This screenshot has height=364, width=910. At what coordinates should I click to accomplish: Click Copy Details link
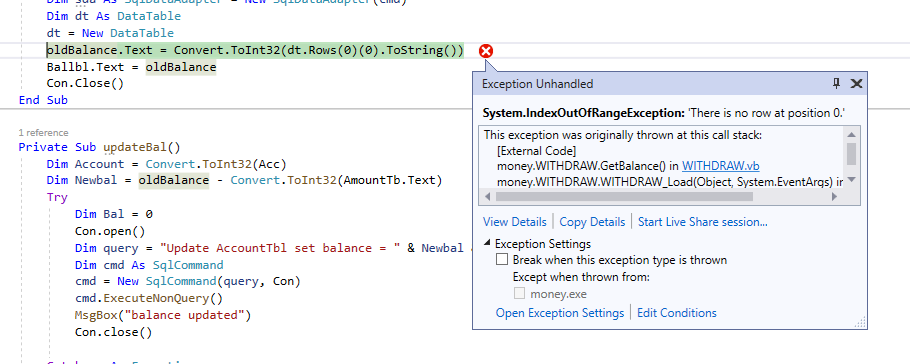[x=592, y=222]
